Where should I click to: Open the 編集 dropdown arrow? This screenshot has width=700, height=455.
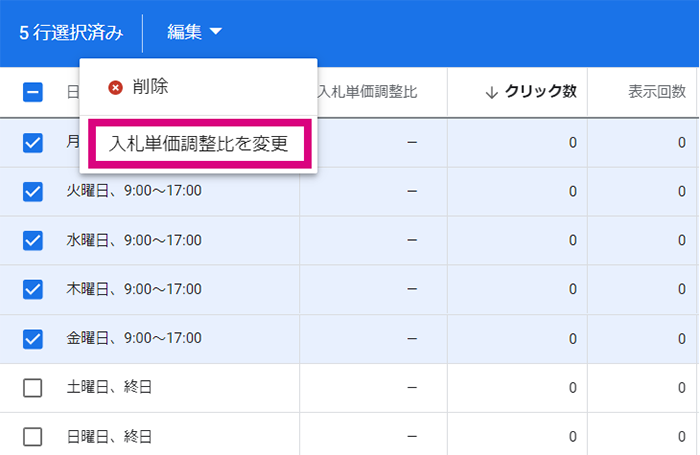[216, 31]
